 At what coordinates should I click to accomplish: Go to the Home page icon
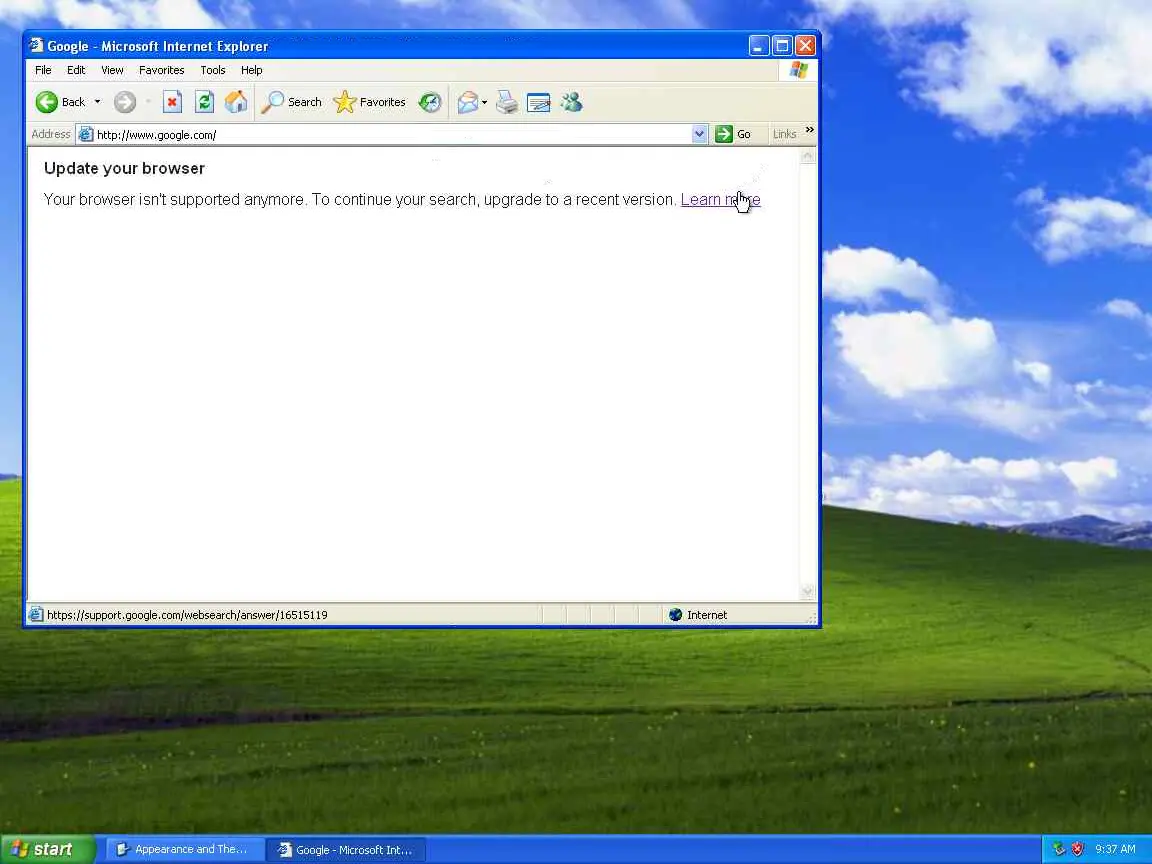(x=236, y=102)
